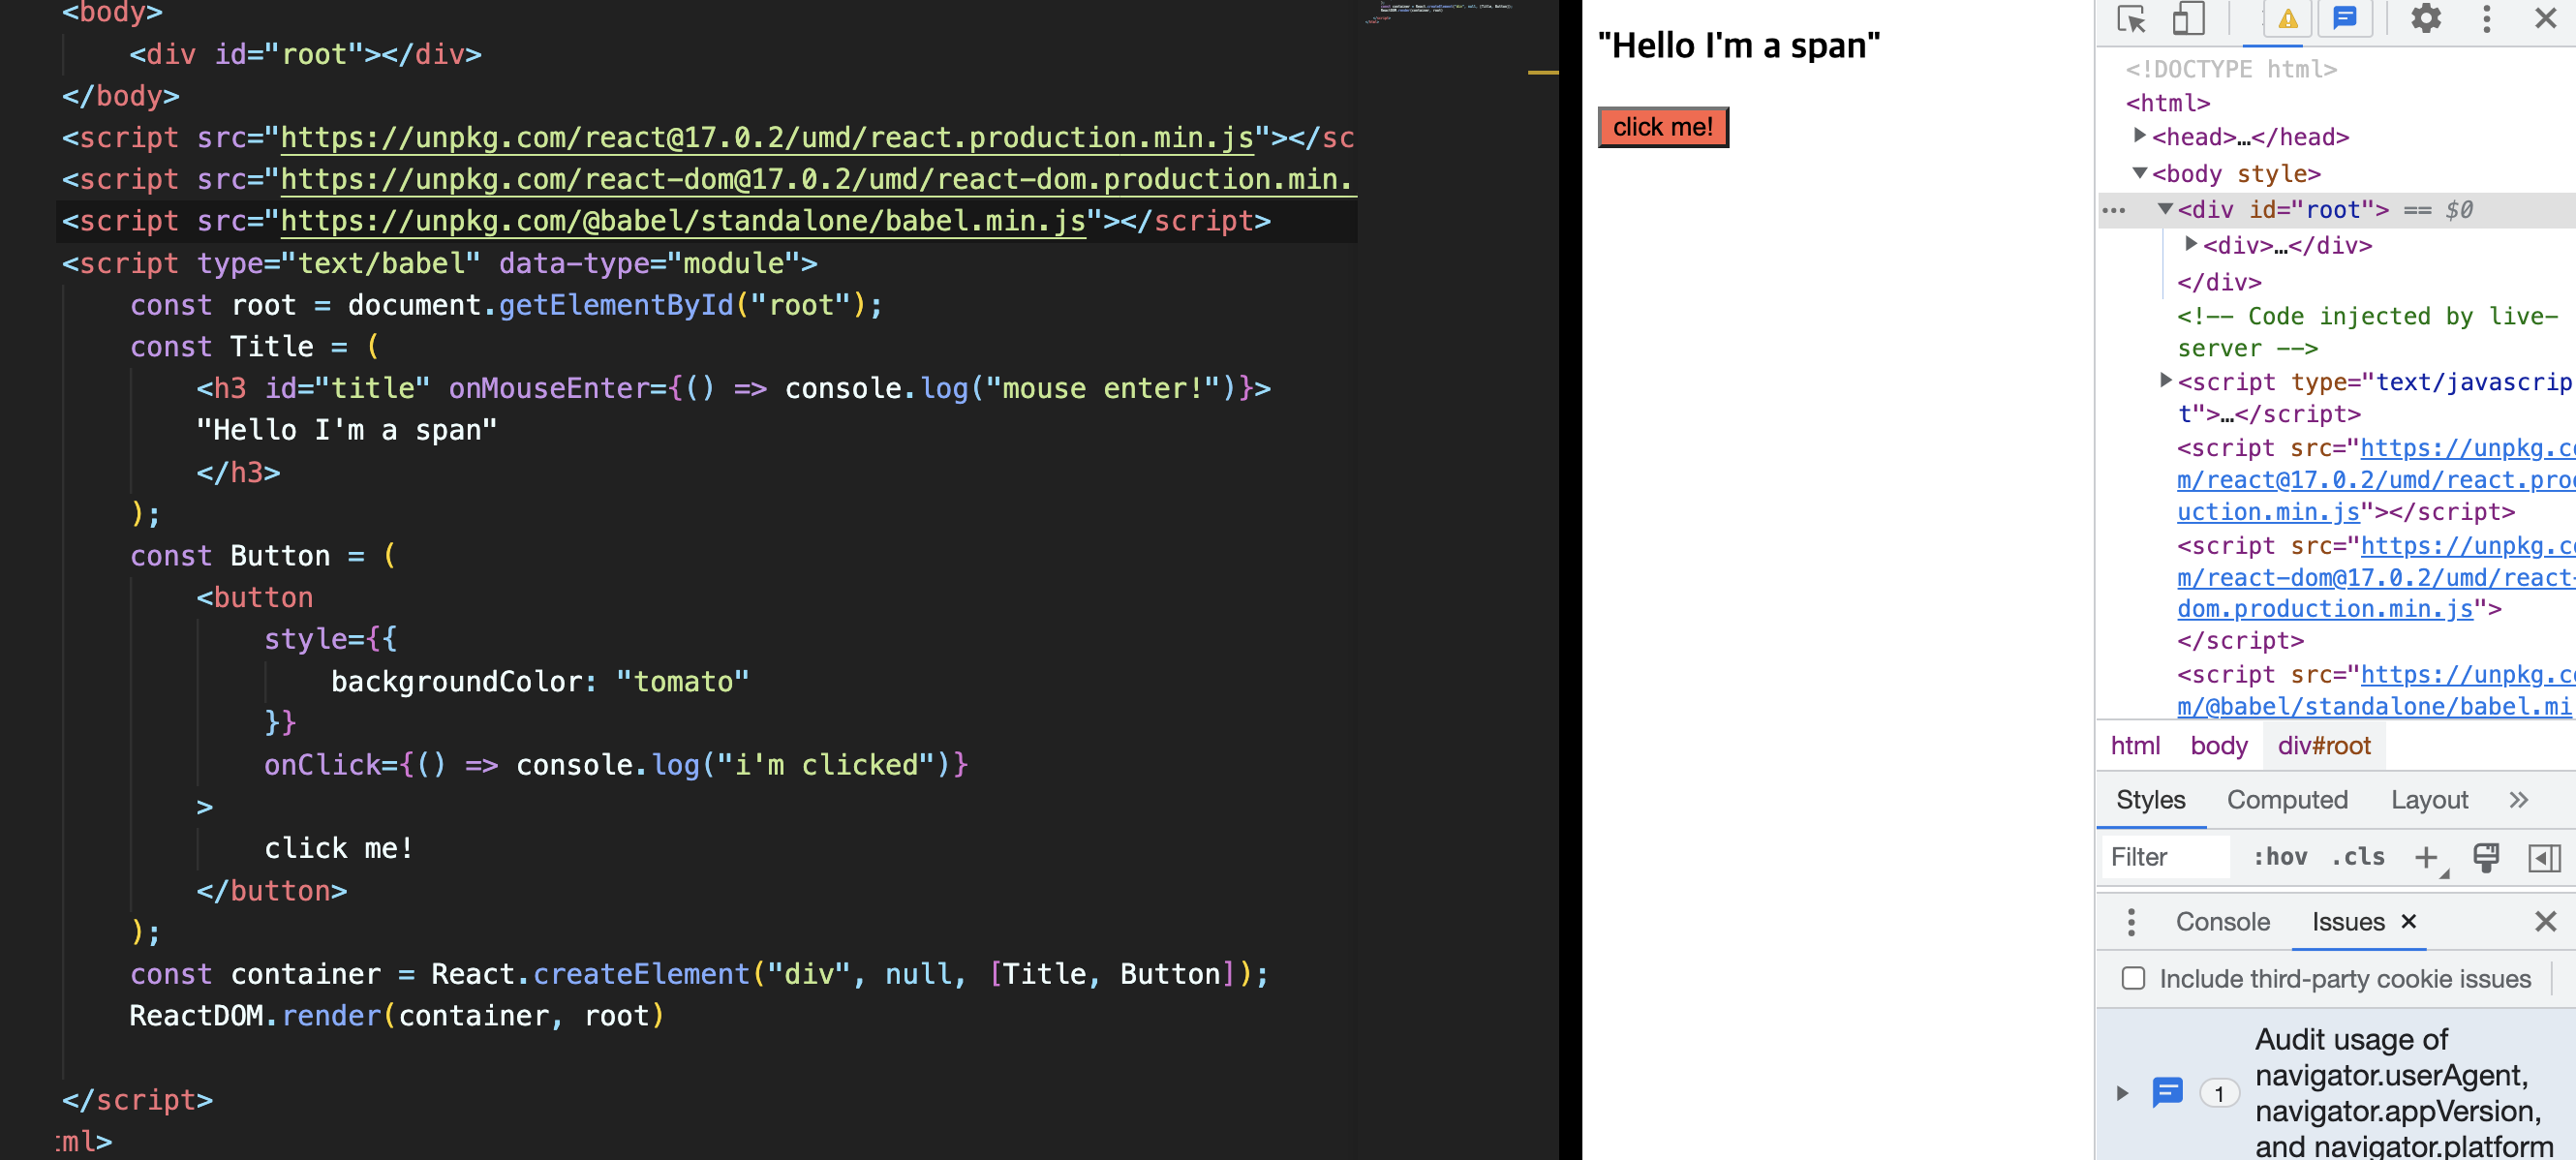2576x1160 pixels.
Task: Toggle the :hov element state button
Action: 2280,857
